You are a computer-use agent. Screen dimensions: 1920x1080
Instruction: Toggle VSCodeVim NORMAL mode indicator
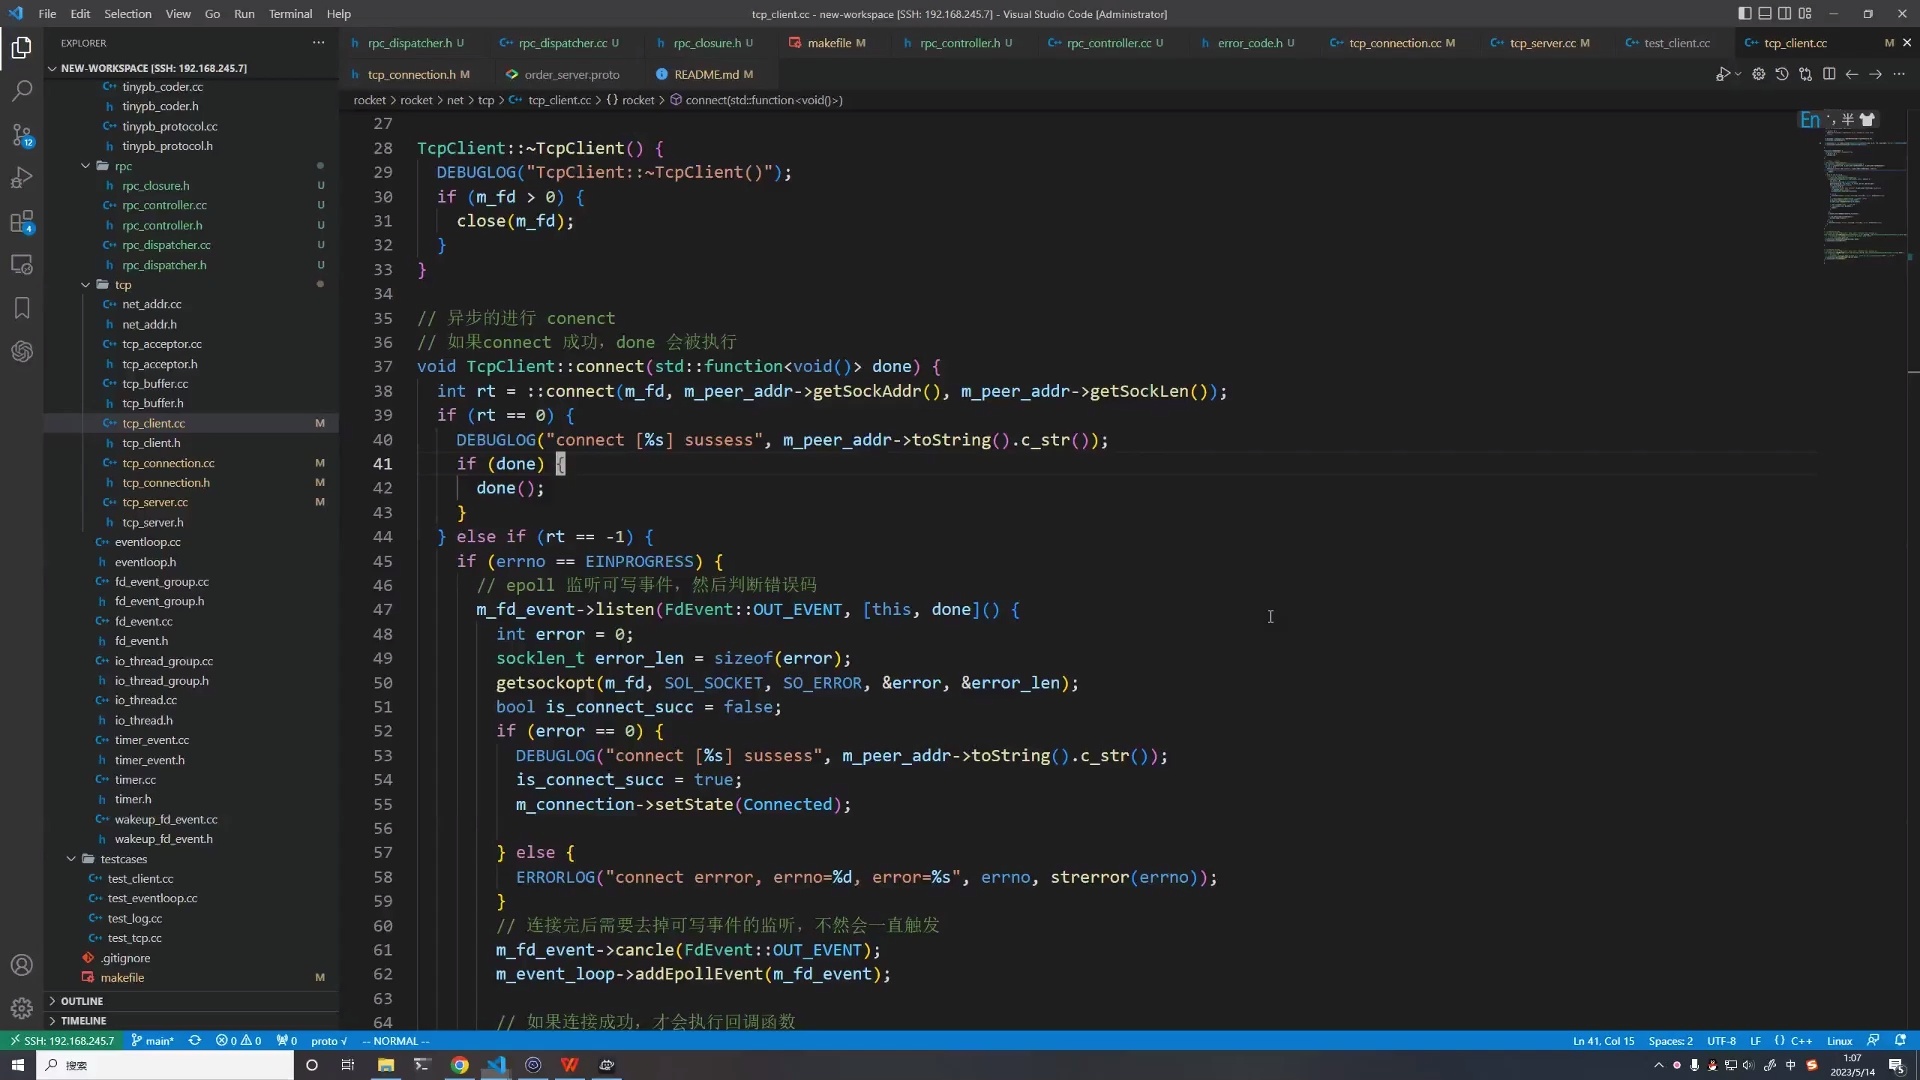click(x=396, y=1041)
